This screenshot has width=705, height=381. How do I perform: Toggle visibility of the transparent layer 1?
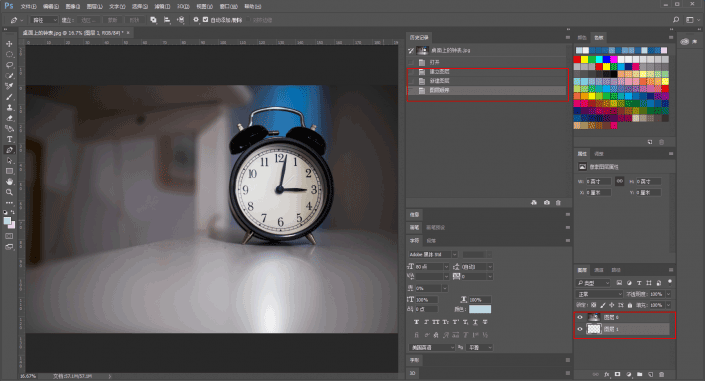click(580, 329)
